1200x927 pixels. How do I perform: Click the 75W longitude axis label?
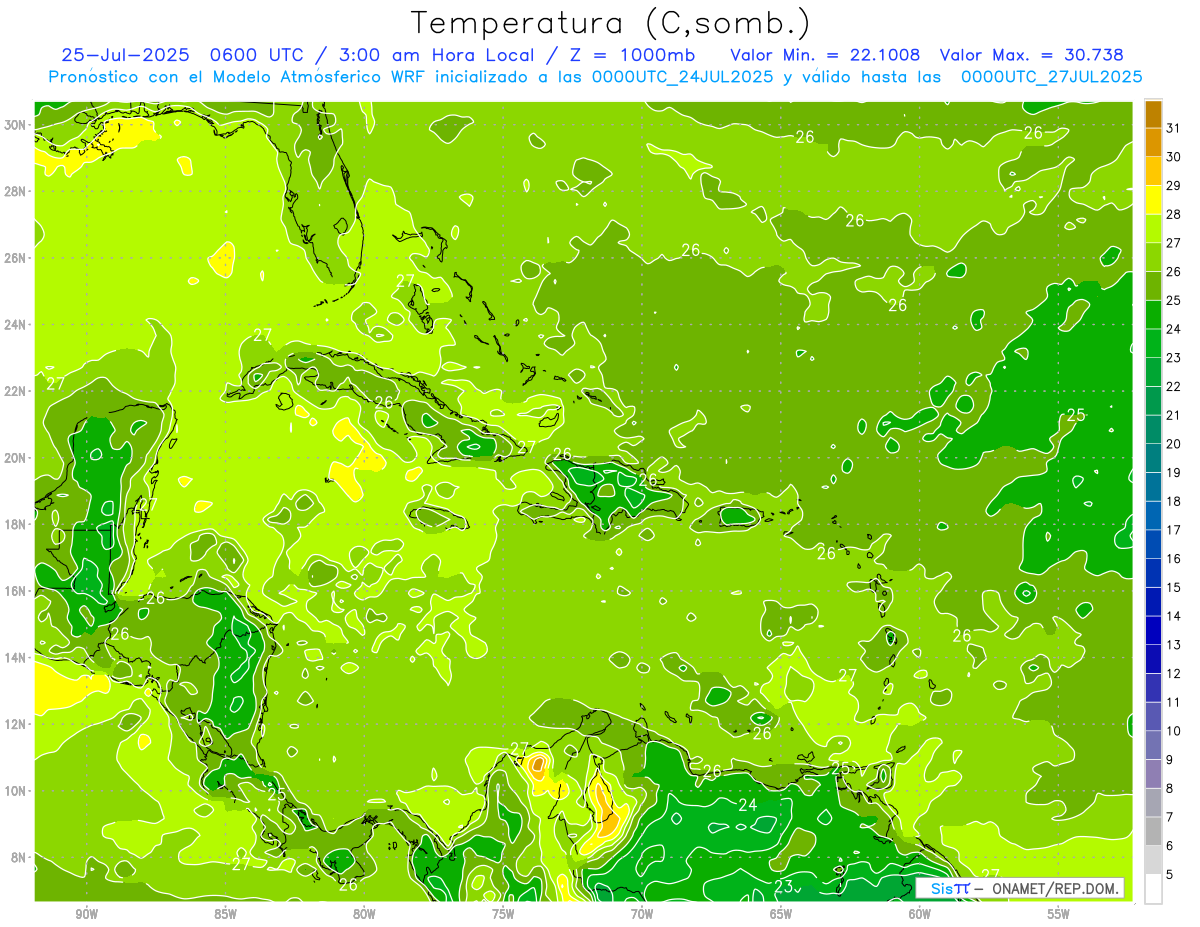(x=503, y=914)
